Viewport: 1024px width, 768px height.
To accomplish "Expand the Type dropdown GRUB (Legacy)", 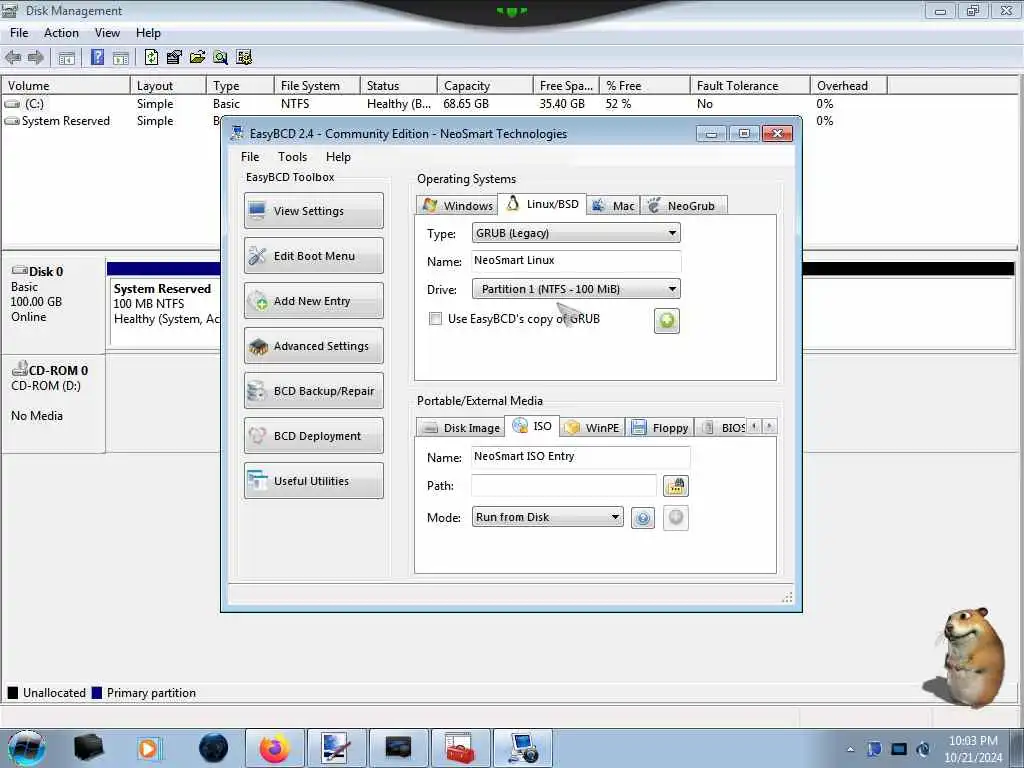I will pos(576,233).
